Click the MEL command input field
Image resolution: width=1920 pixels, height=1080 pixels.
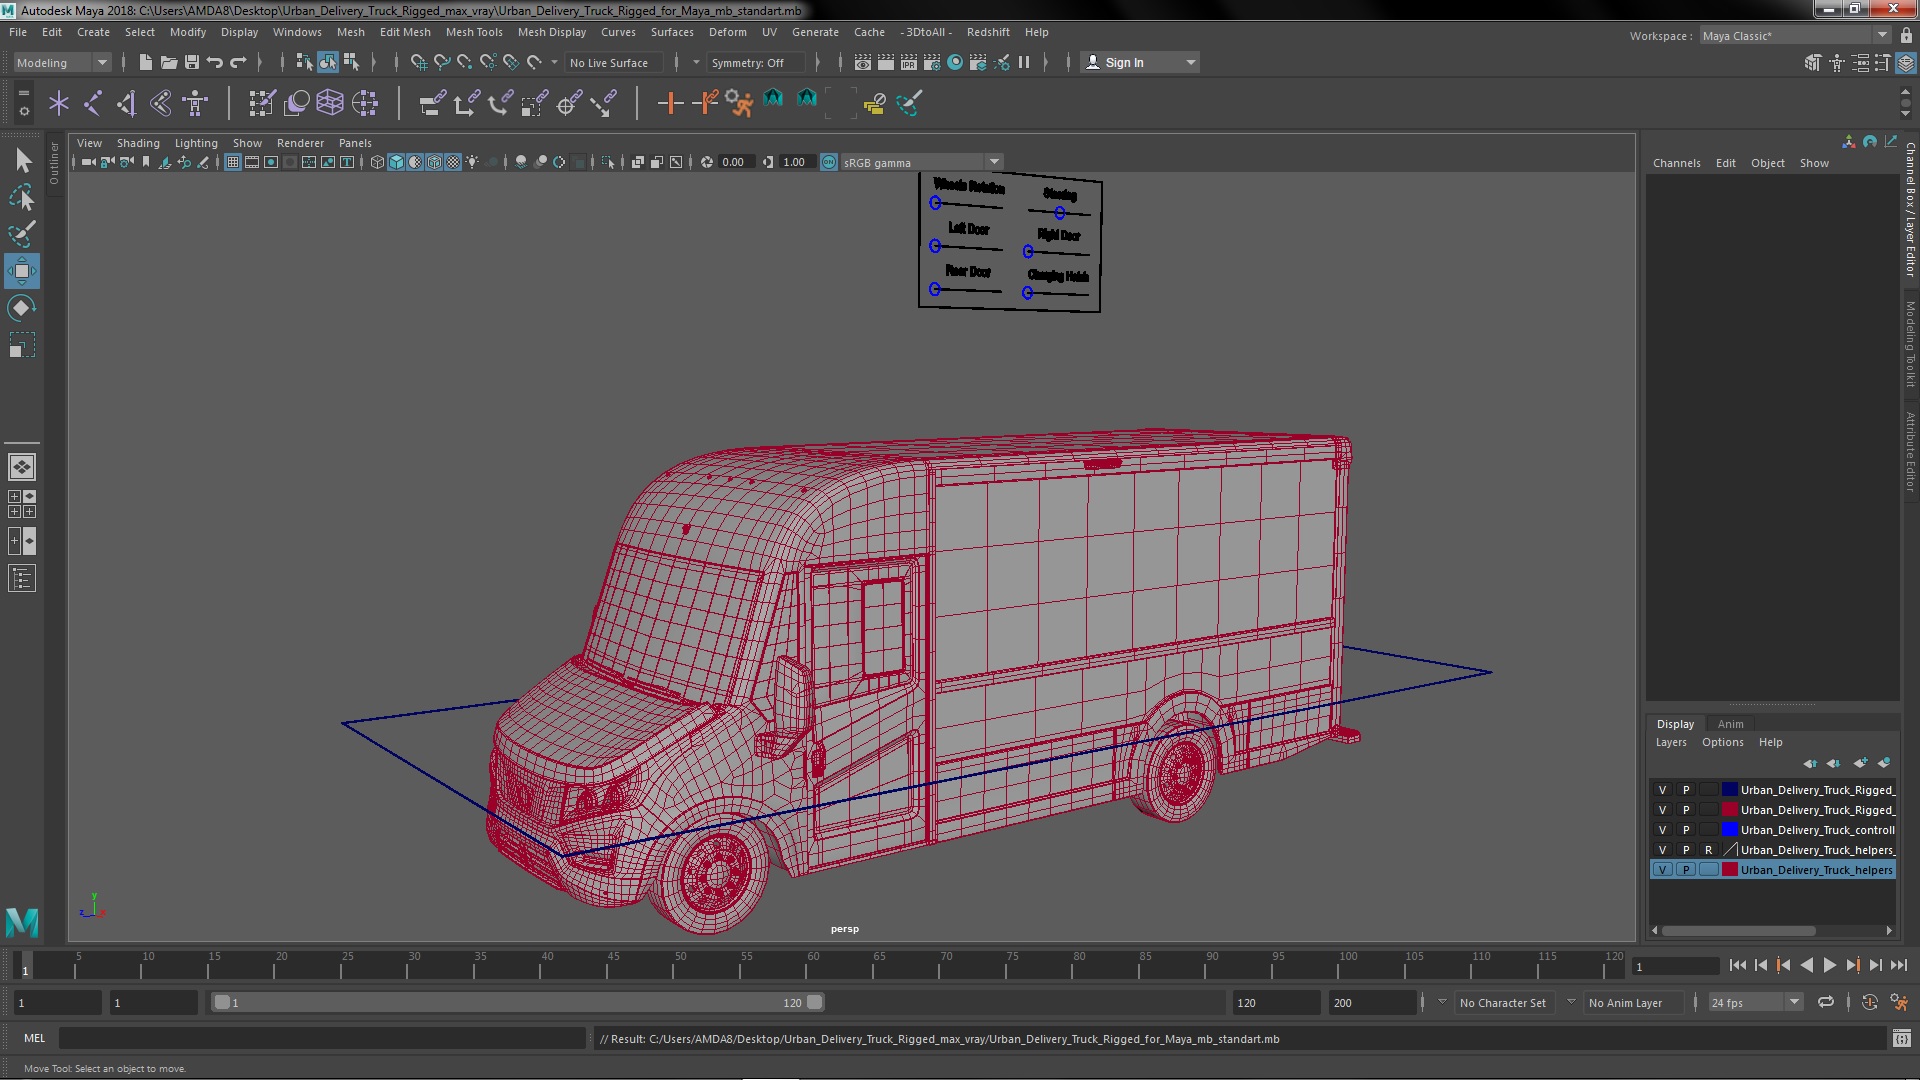322,1039
